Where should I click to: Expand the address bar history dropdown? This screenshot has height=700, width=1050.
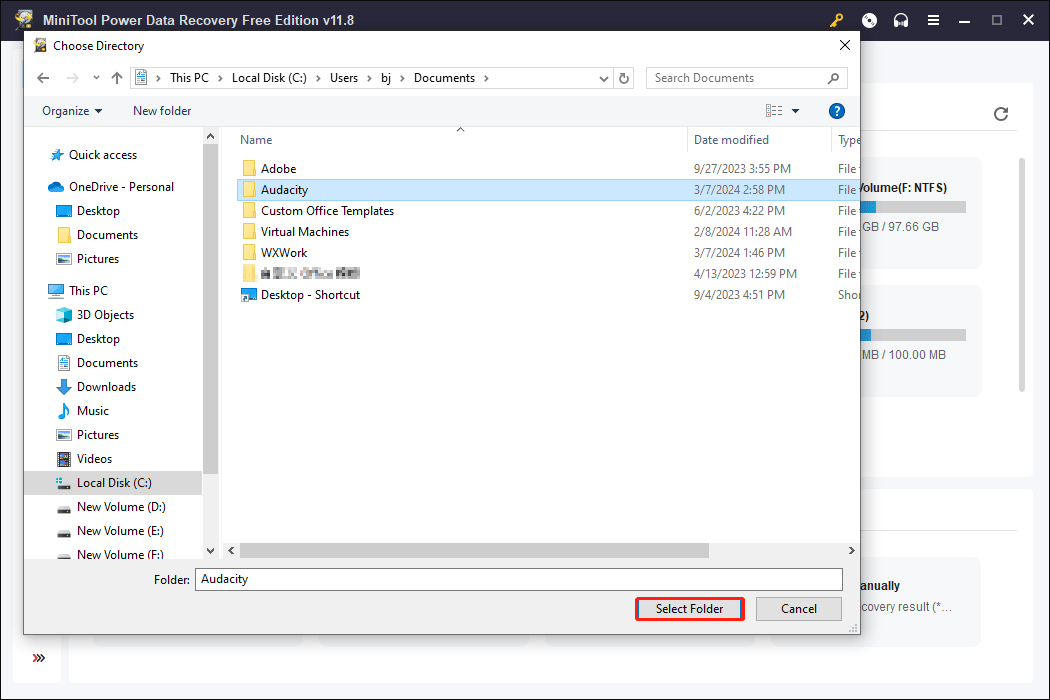click(x=603, y=78)
